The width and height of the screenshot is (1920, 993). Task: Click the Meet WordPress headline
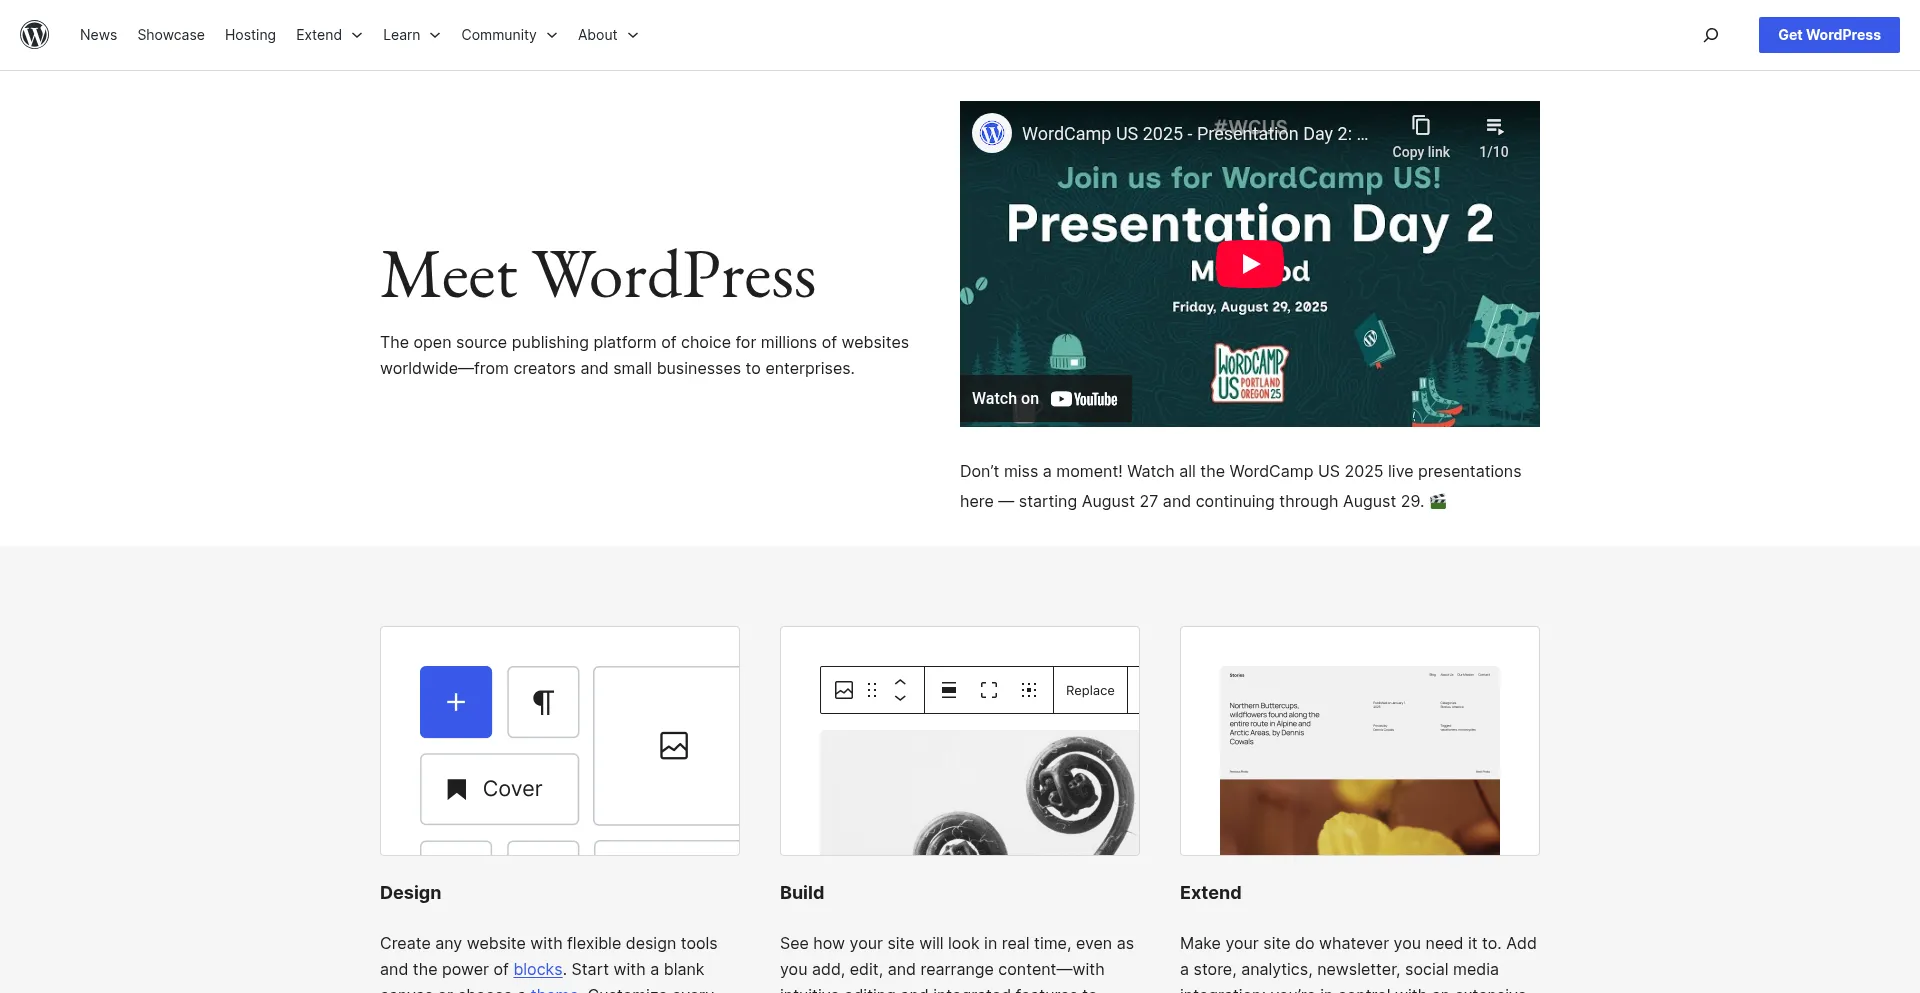tap(598, 276)
